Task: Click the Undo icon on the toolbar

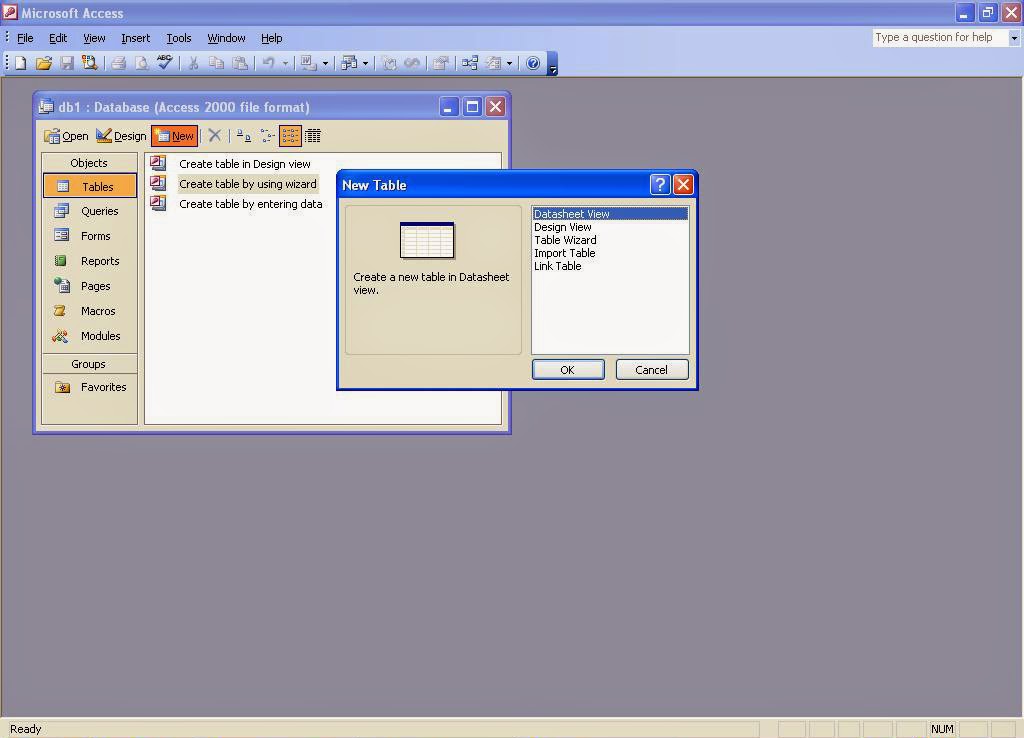Action: pos(268,63)
